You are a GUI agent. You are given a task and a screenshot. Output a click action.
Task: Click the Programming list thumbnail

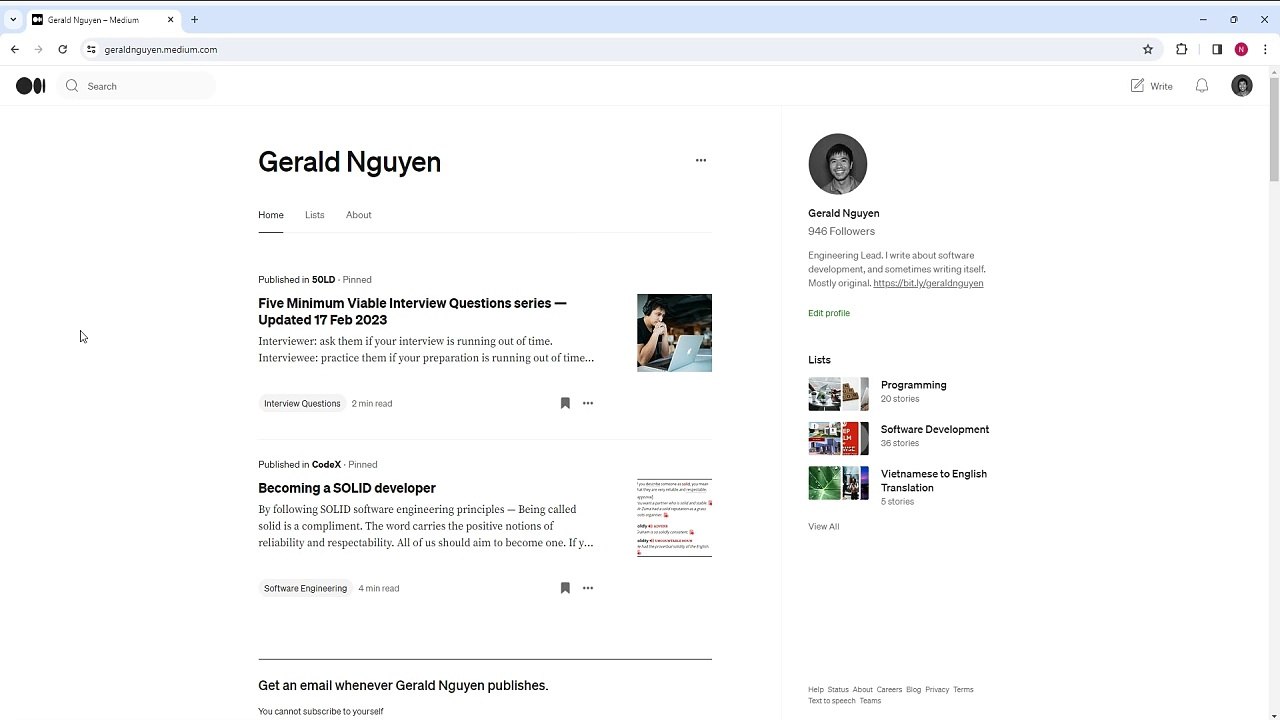click(x=838, y=394)
